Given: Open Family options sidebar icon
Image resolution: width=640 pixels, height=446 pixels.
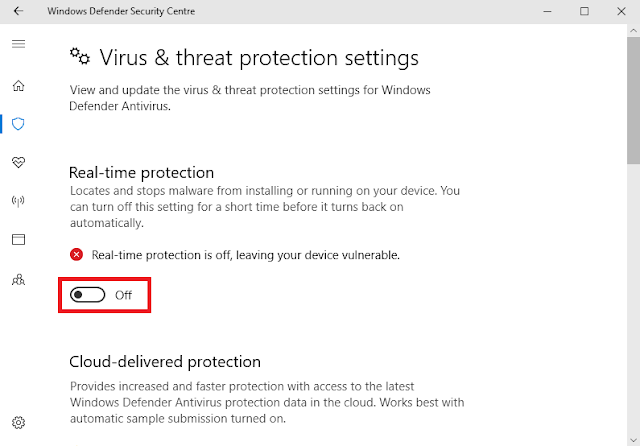Looking at the screenshot, I should 18,279.
